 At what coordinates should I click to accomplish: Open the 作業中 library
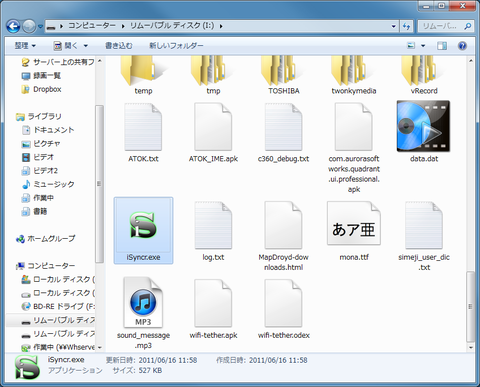tap(38, 198)
